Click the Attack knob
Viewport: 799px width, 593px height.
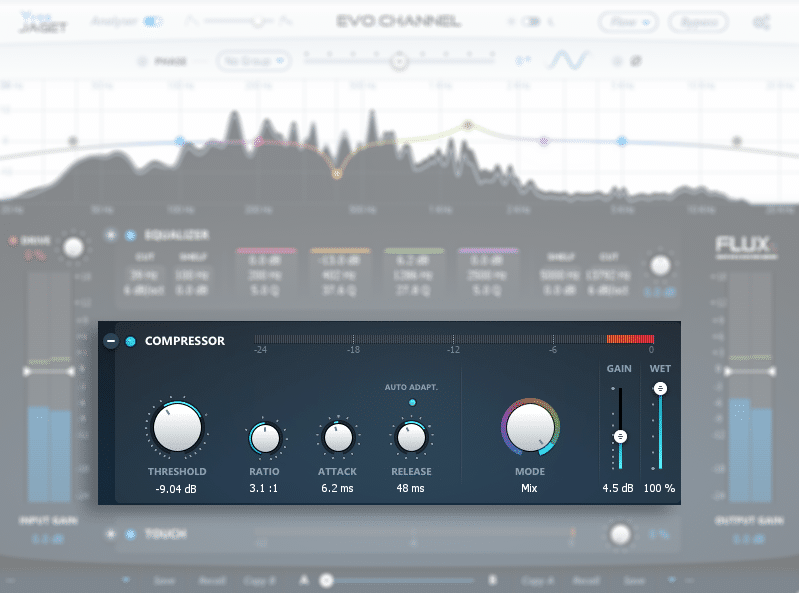(338, 438)
